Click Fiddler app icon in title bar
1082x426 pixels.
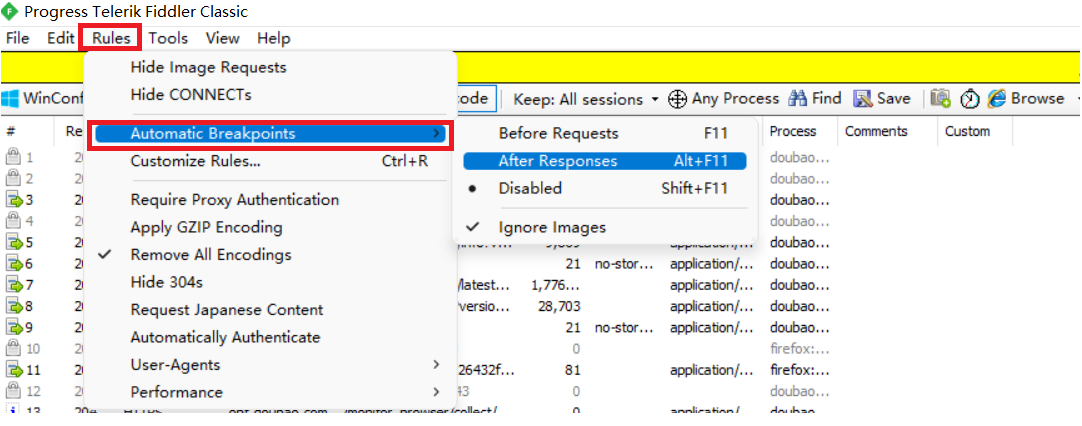click(10, 11)
